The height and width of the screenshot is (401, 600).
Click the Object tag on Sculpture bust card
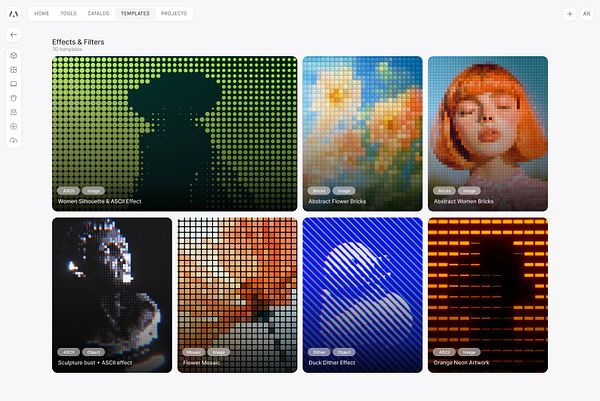[x=93, y=352]
